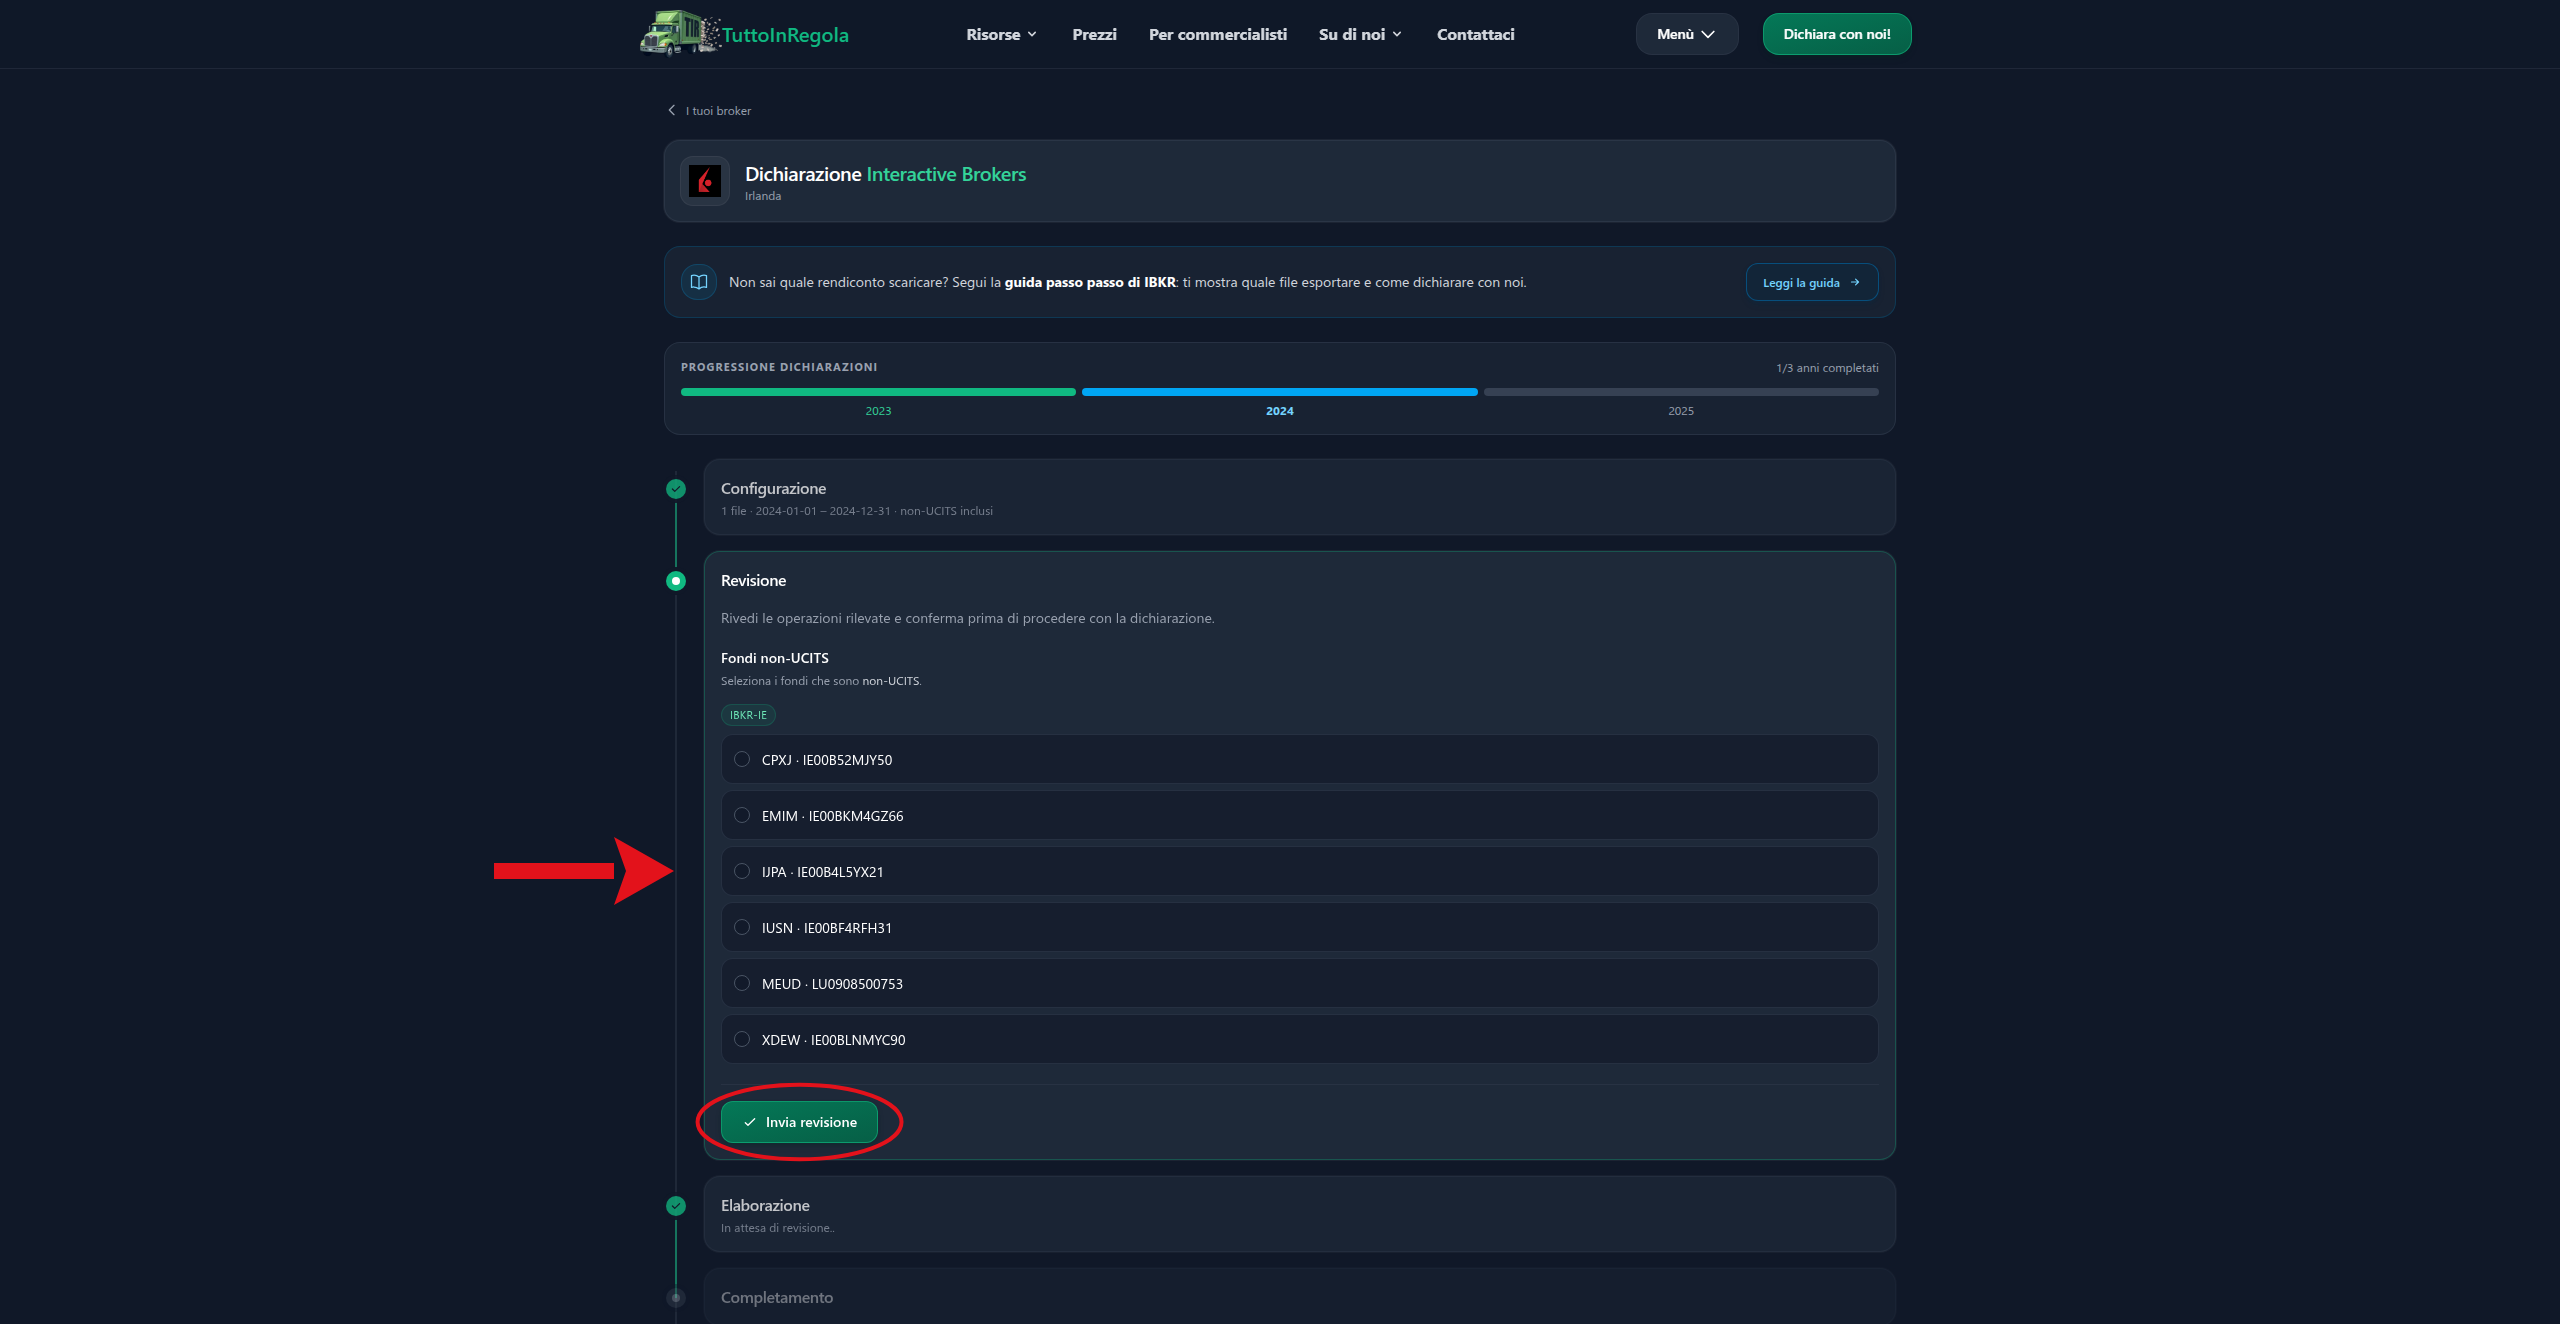Select the MEUD LU0908500753 fund radio
Screen dimensions: 2560x1324
[742, 983]
